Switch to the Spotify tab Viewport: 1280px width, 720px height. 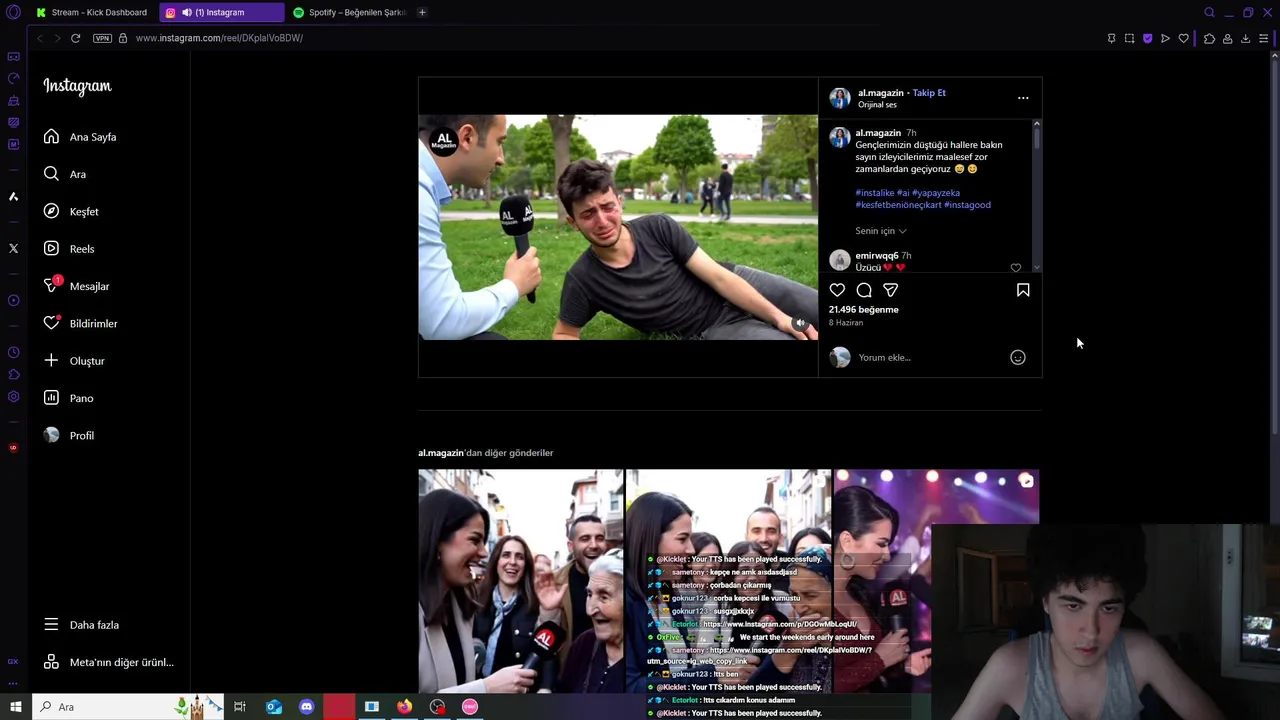coord(350,12)
